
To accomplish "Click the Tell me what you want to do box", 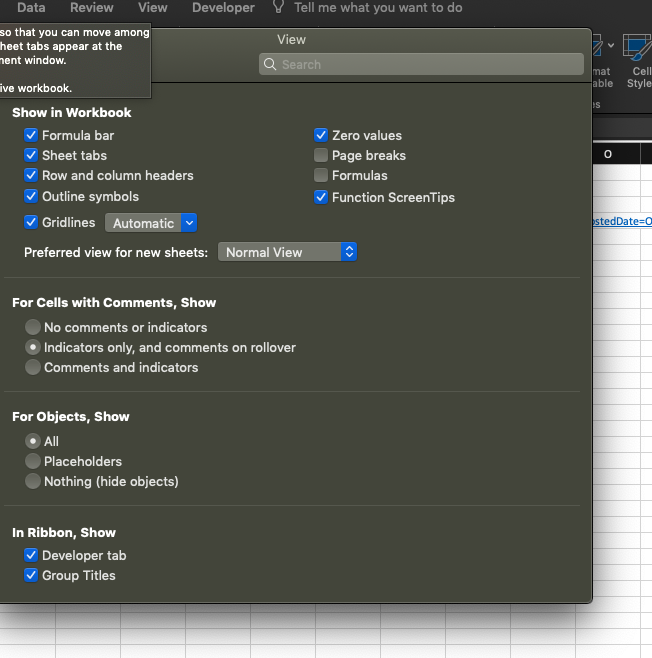I will click(x=378, y=8).
